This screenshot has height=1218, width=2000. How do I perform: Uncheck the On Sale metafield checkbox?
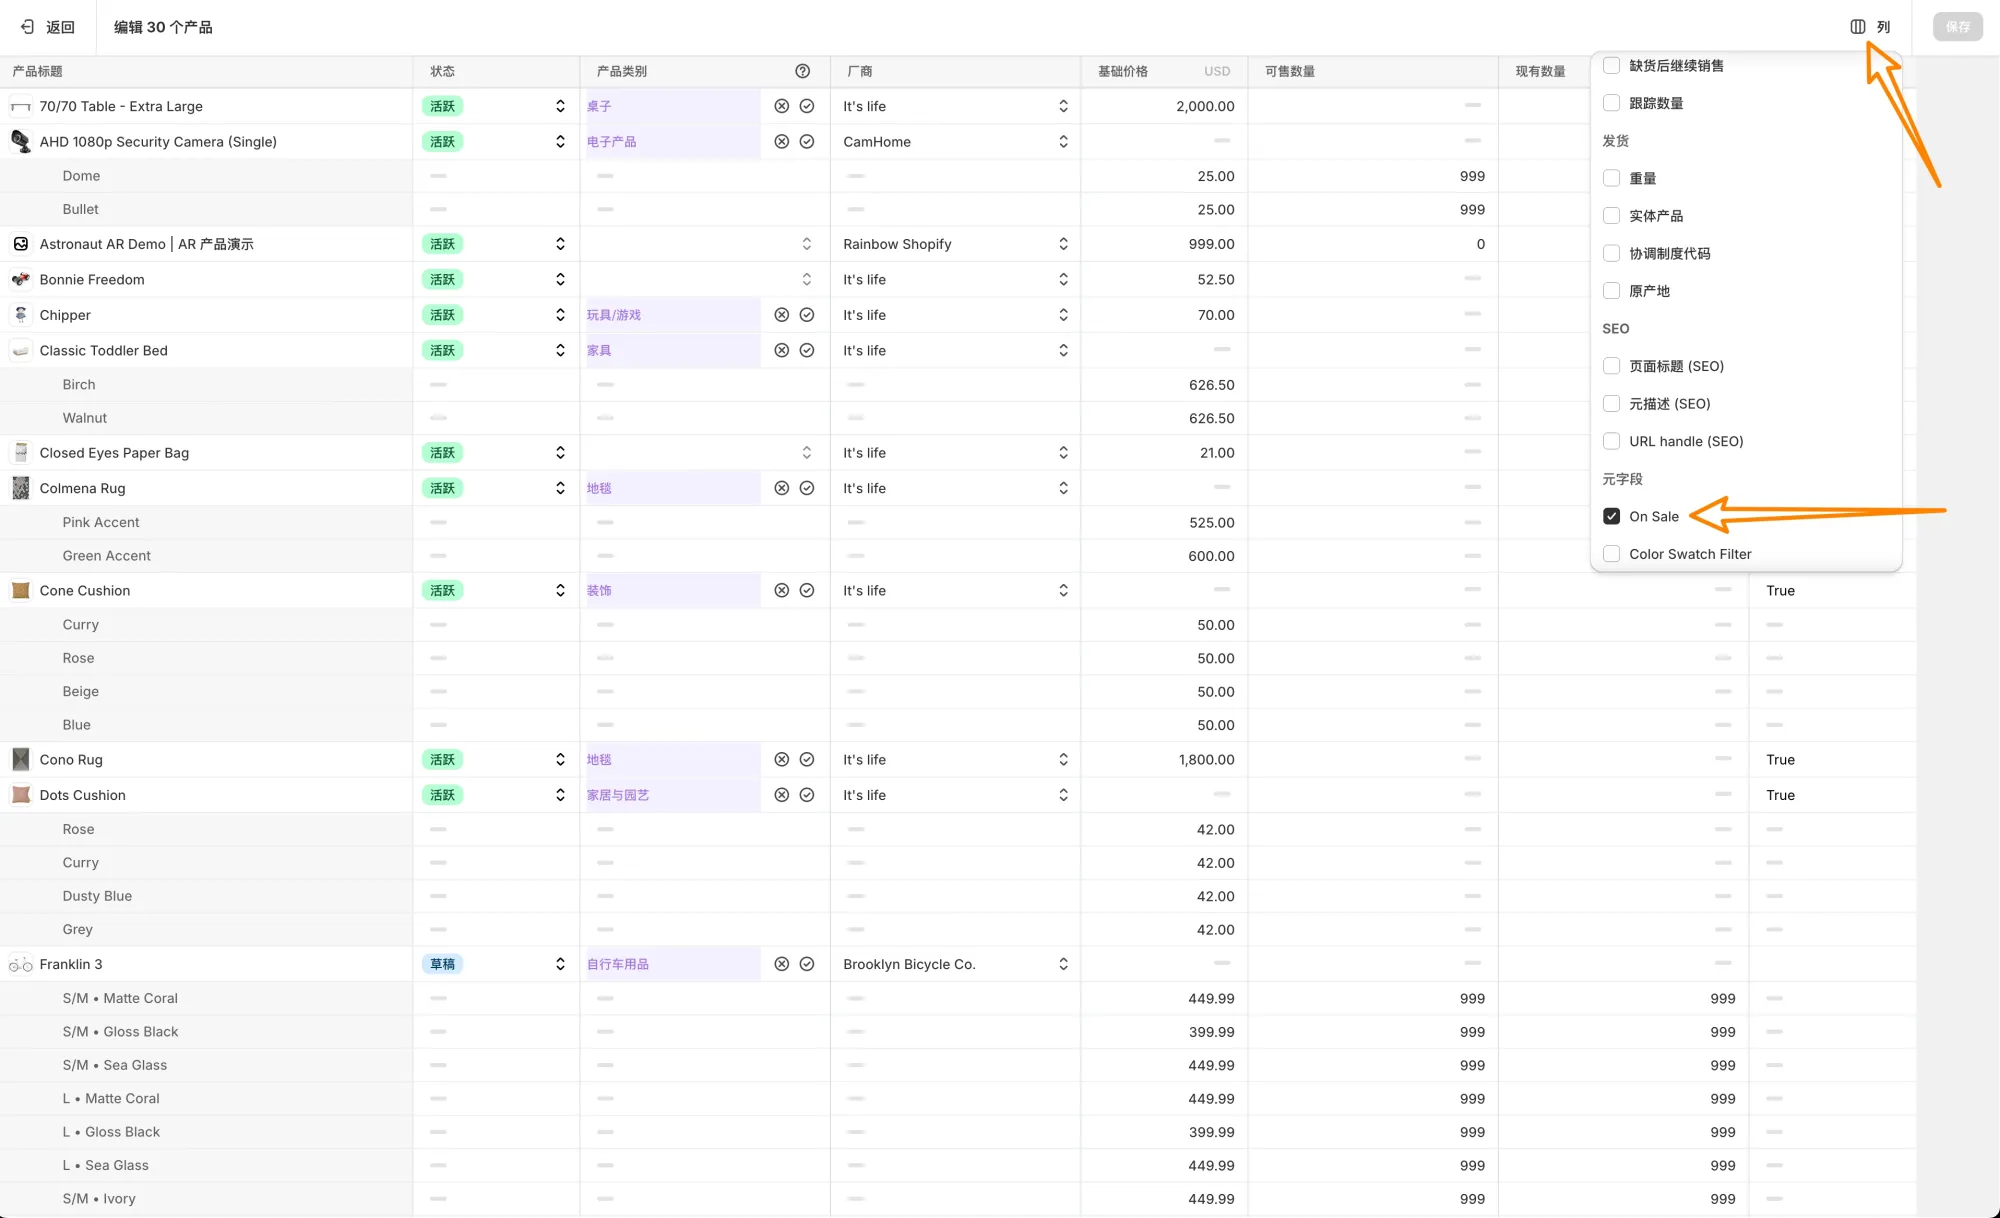point(1611,516)
